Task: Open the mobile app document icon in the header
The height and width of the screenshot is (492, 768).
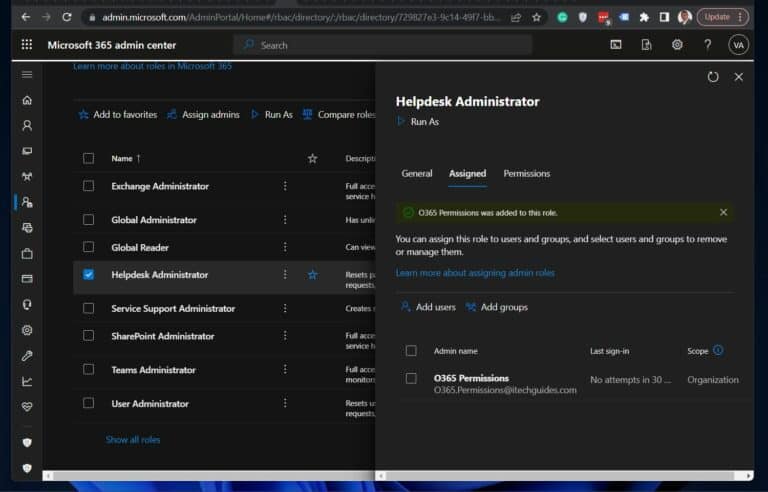Action: [x=646, y=45]
